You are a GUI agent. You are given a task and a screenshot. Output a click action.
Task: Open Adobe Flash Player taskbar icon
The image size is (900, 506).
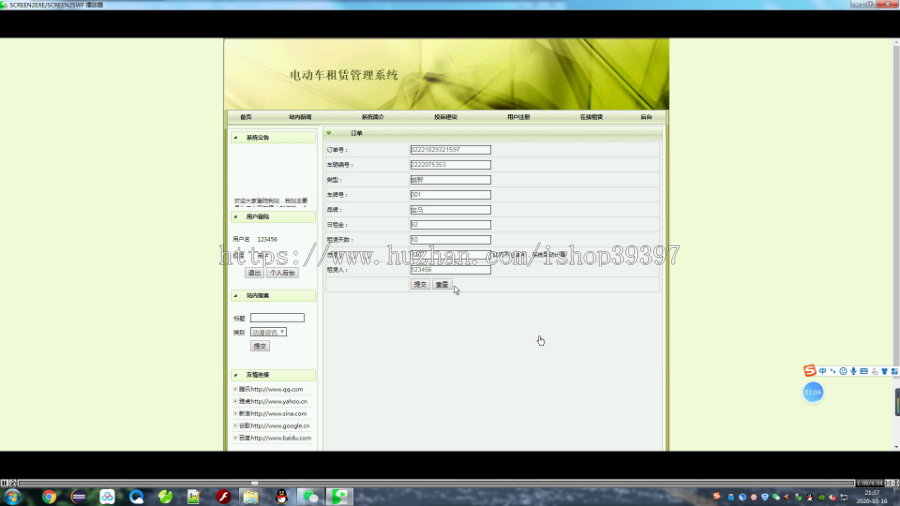point(223,496)
